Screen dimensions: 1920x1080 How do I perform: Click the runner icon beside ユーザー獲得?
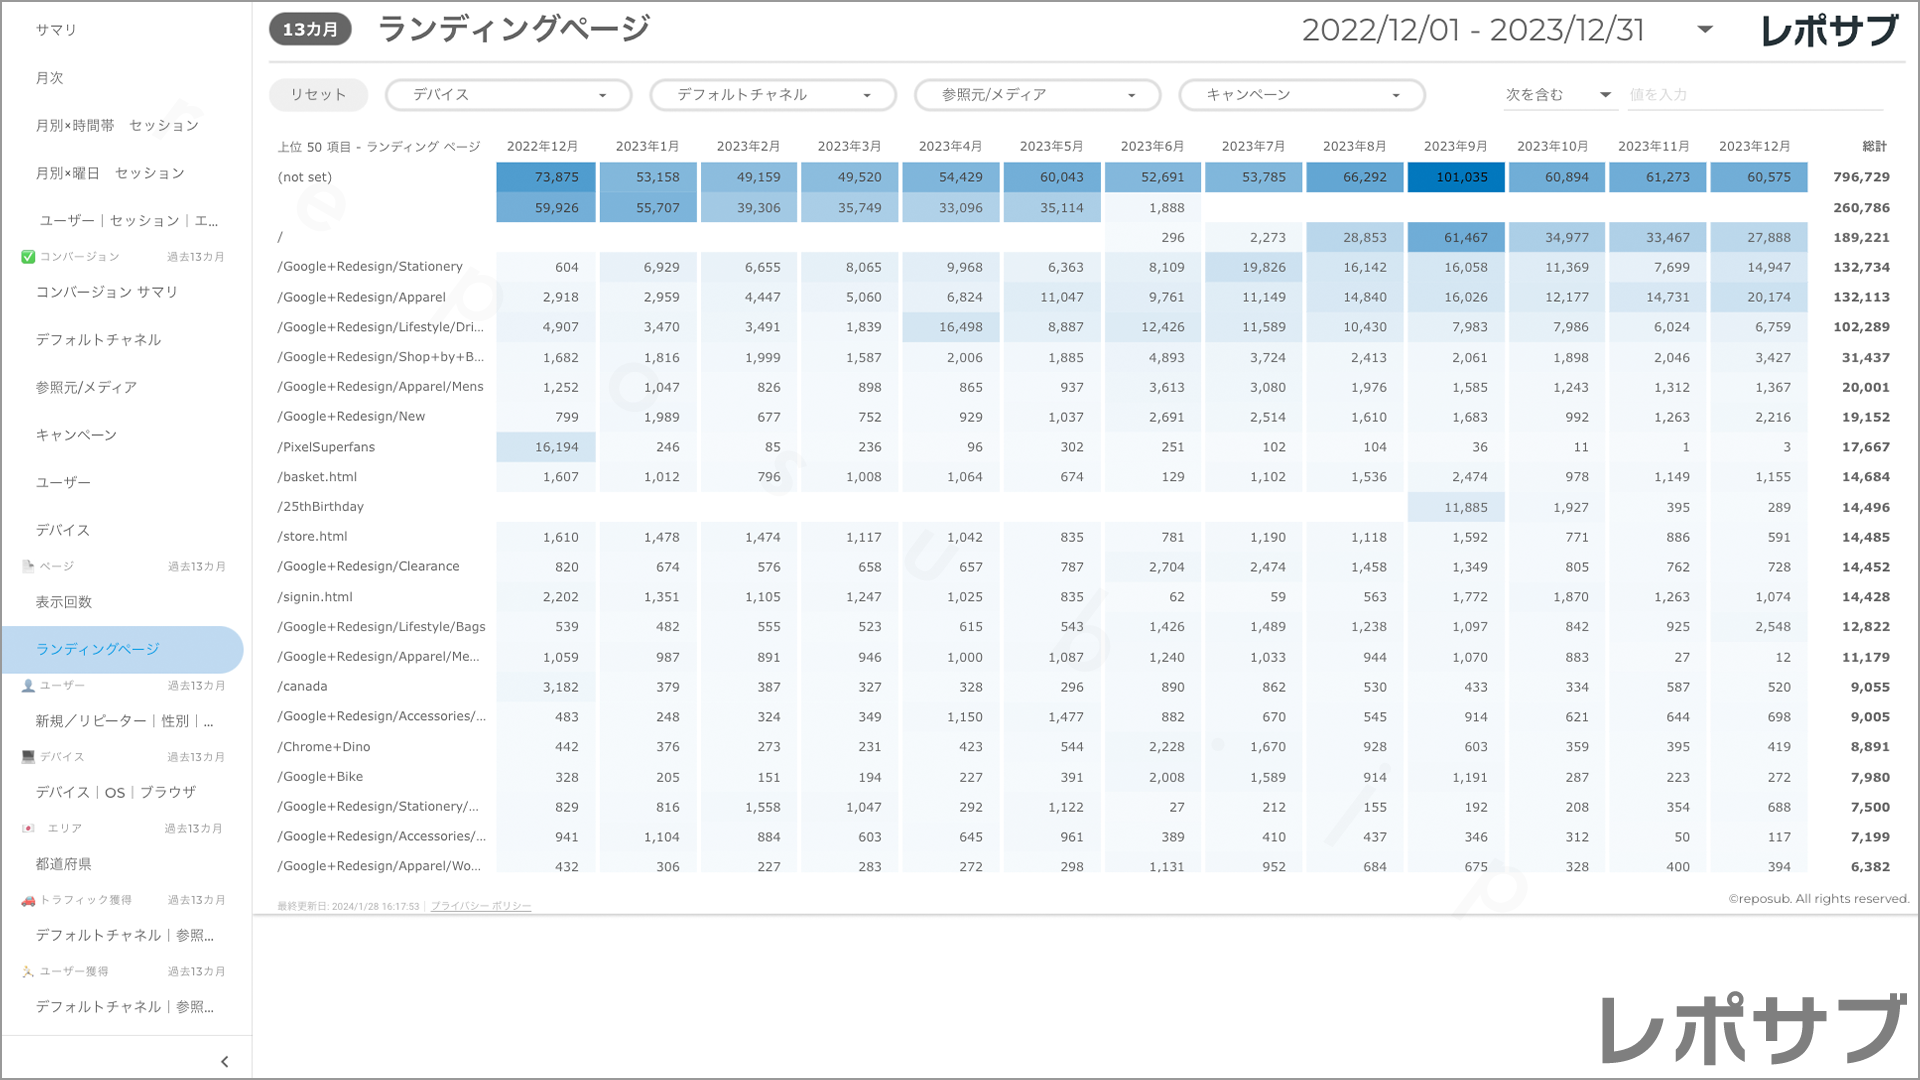[28, 971]
